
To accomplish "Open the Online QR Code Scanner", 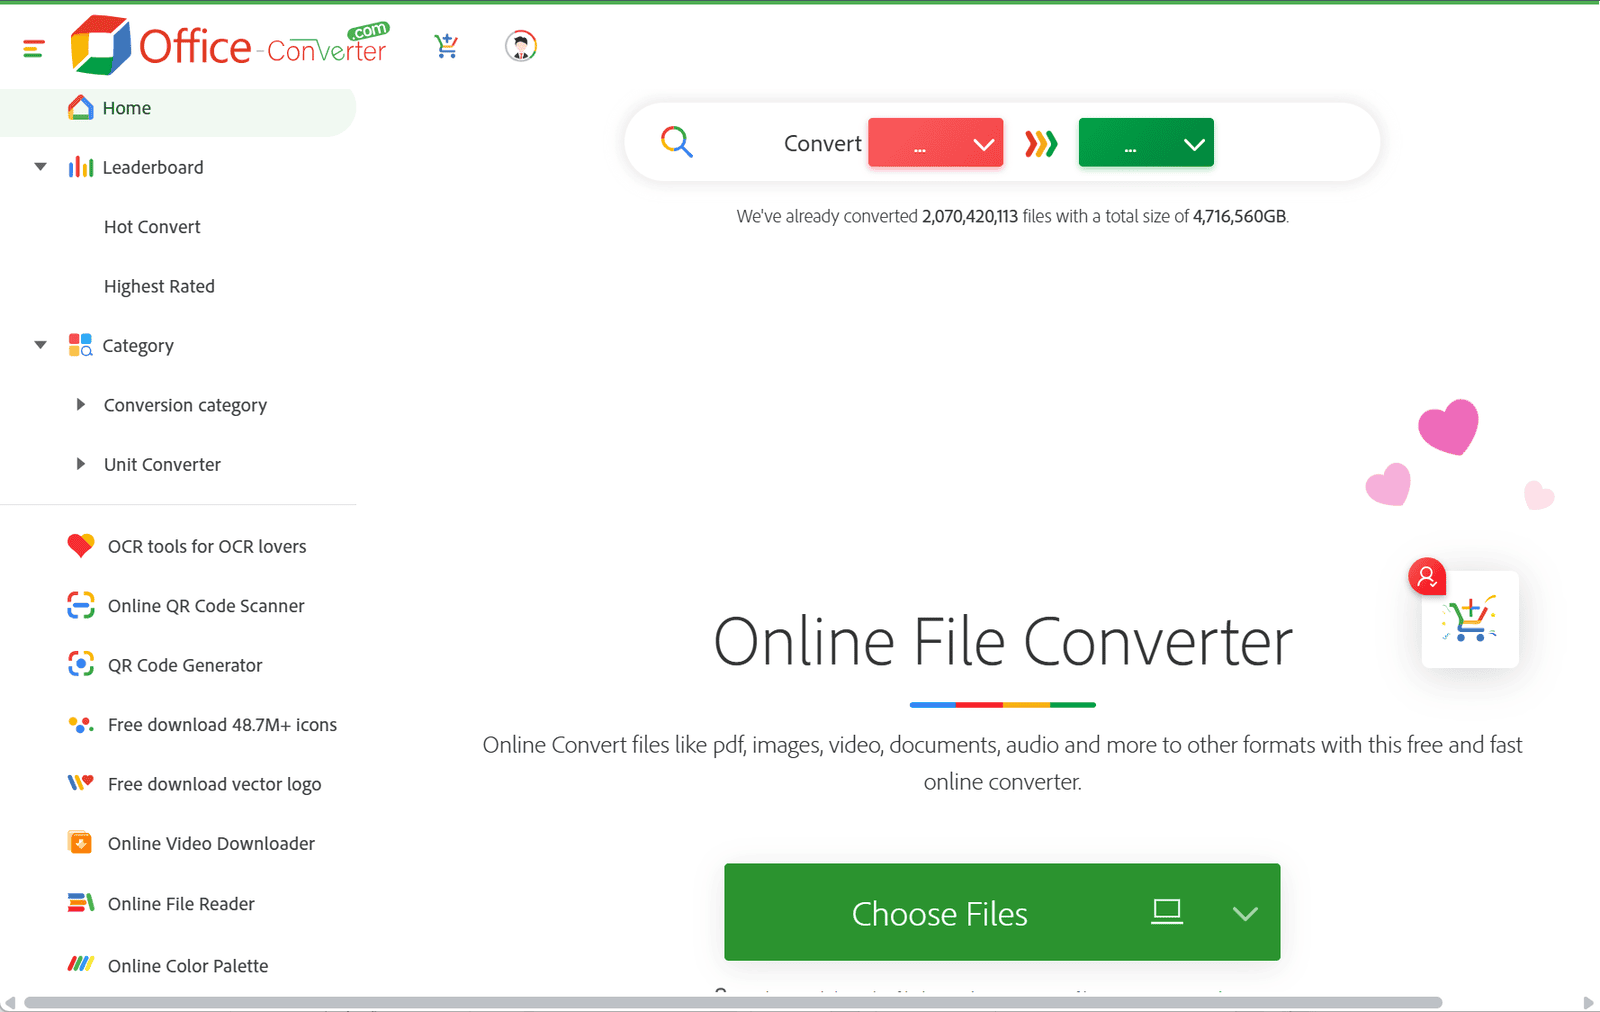I will point(206,605).
